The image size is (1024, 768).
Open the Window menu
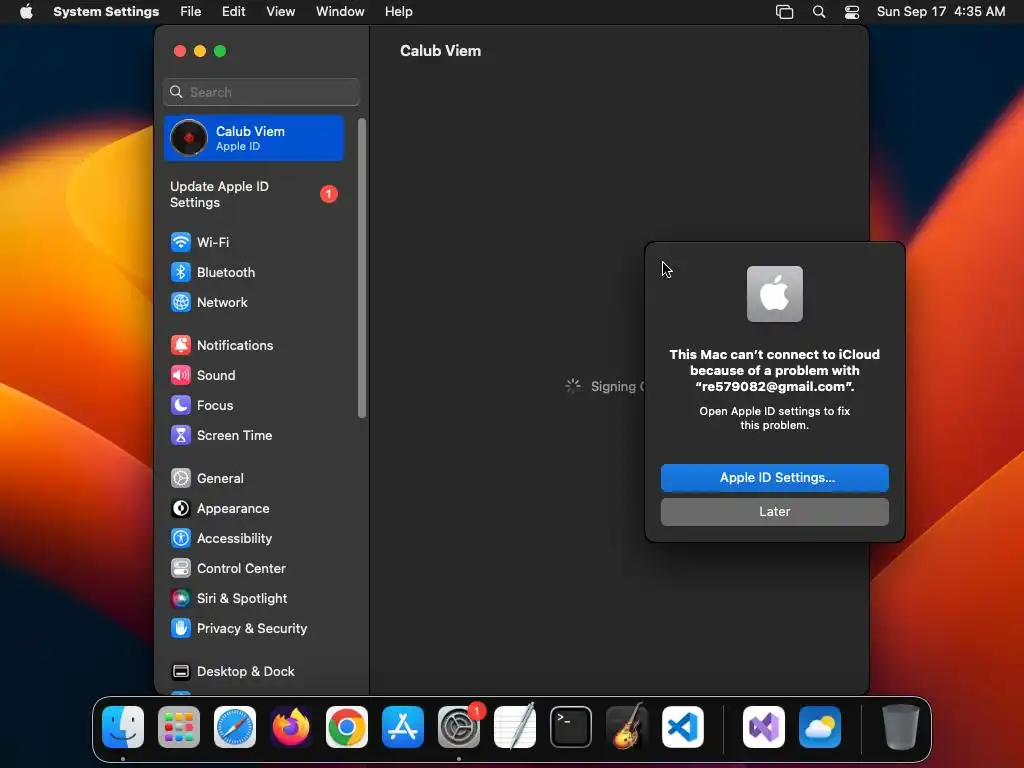tap(340, 12)
